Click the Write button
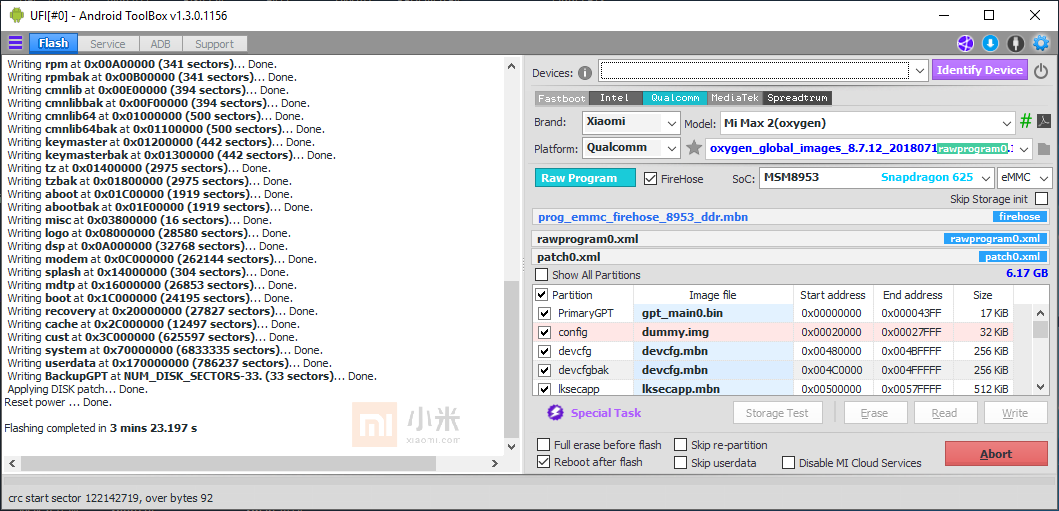 tap(1015, 413)
